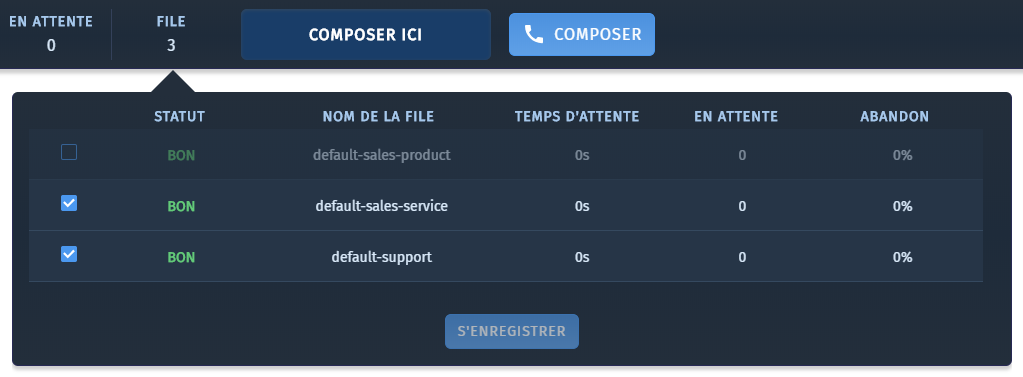Screen dimensions: 1023x377
Task: Click the Composer Ici button
Action: tap(365, 35)
